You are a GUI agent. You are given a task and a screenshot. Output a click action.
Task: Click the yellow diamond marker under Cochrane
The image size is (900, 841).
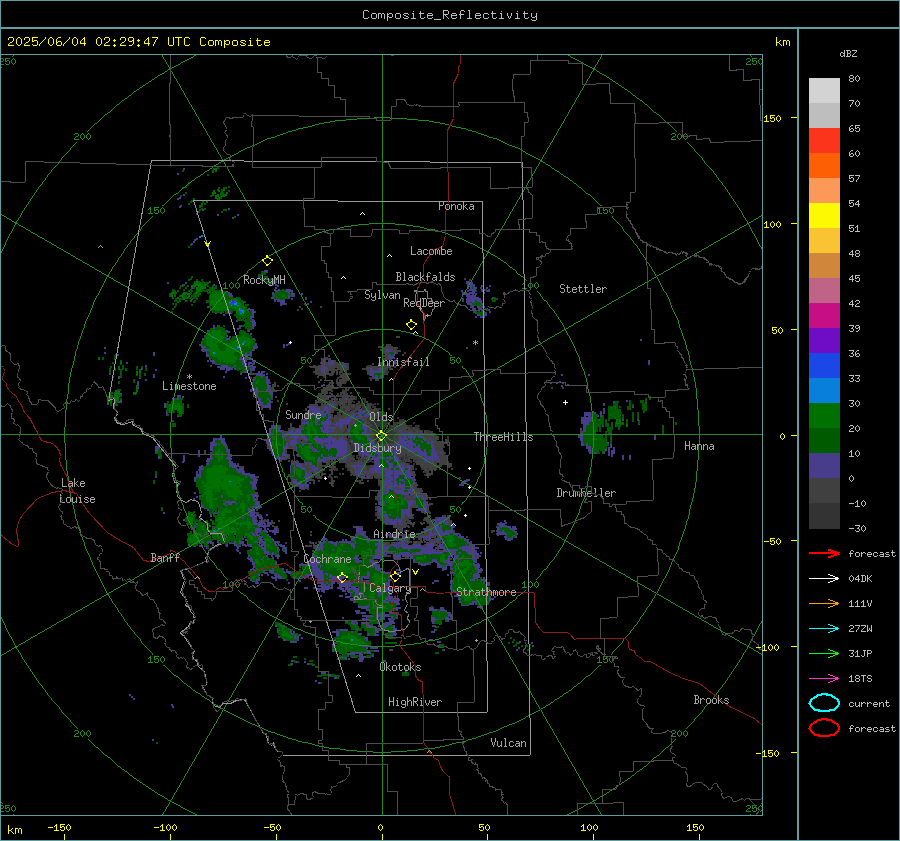(x=343, y=578)
